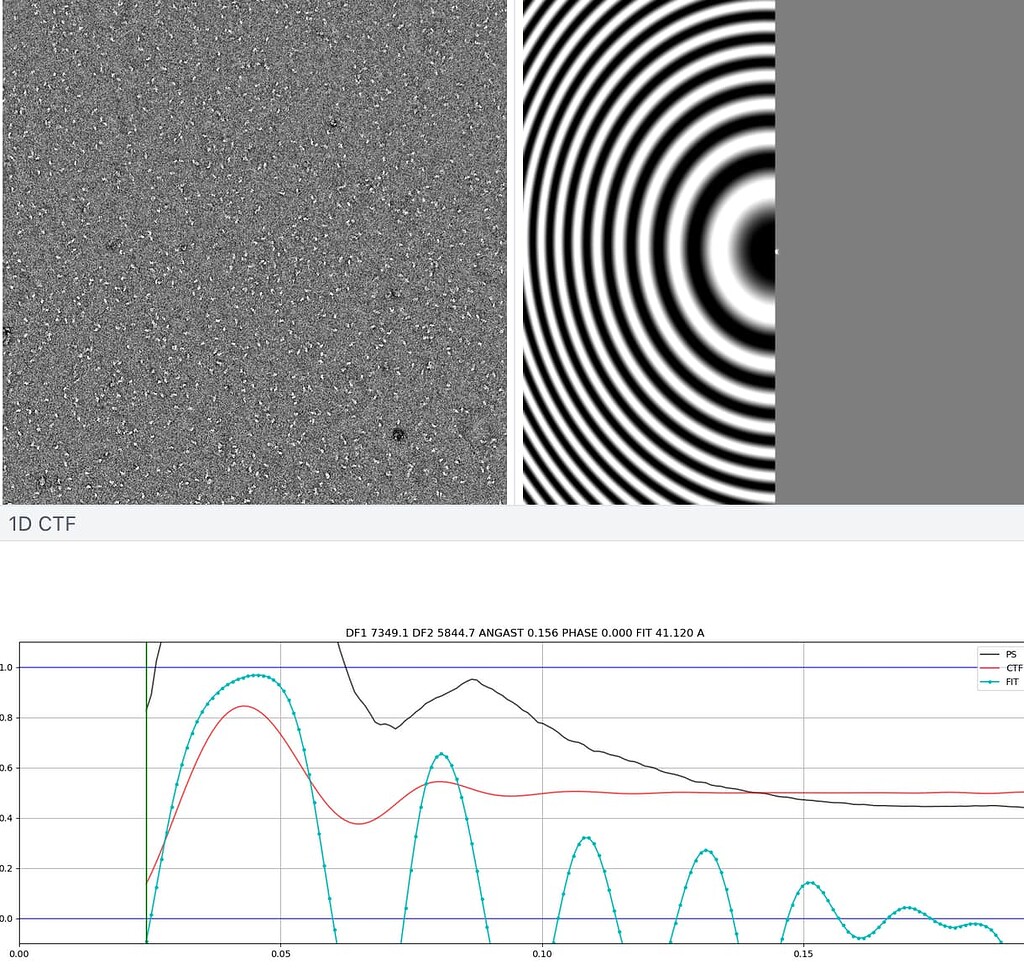Viewport: 1024px width, 968px height.
Task: Click the FIT legend entry
Action: click(1001, 681)
